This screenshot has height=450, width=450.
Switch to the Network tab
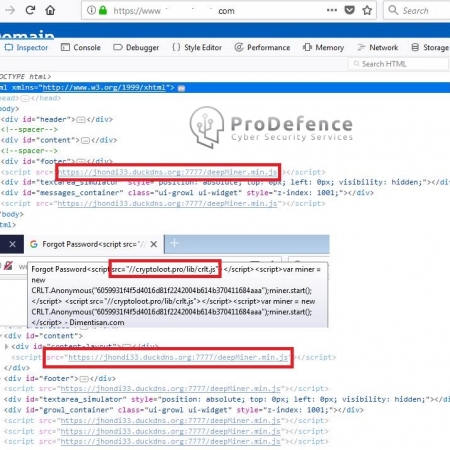[378, 48]
